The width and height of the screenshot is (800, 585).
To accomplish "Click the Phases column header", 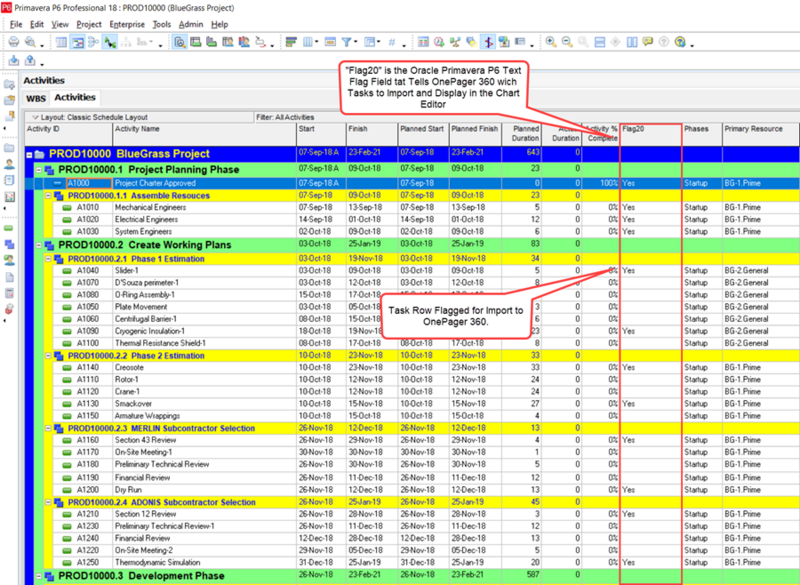I will point(703,135).
